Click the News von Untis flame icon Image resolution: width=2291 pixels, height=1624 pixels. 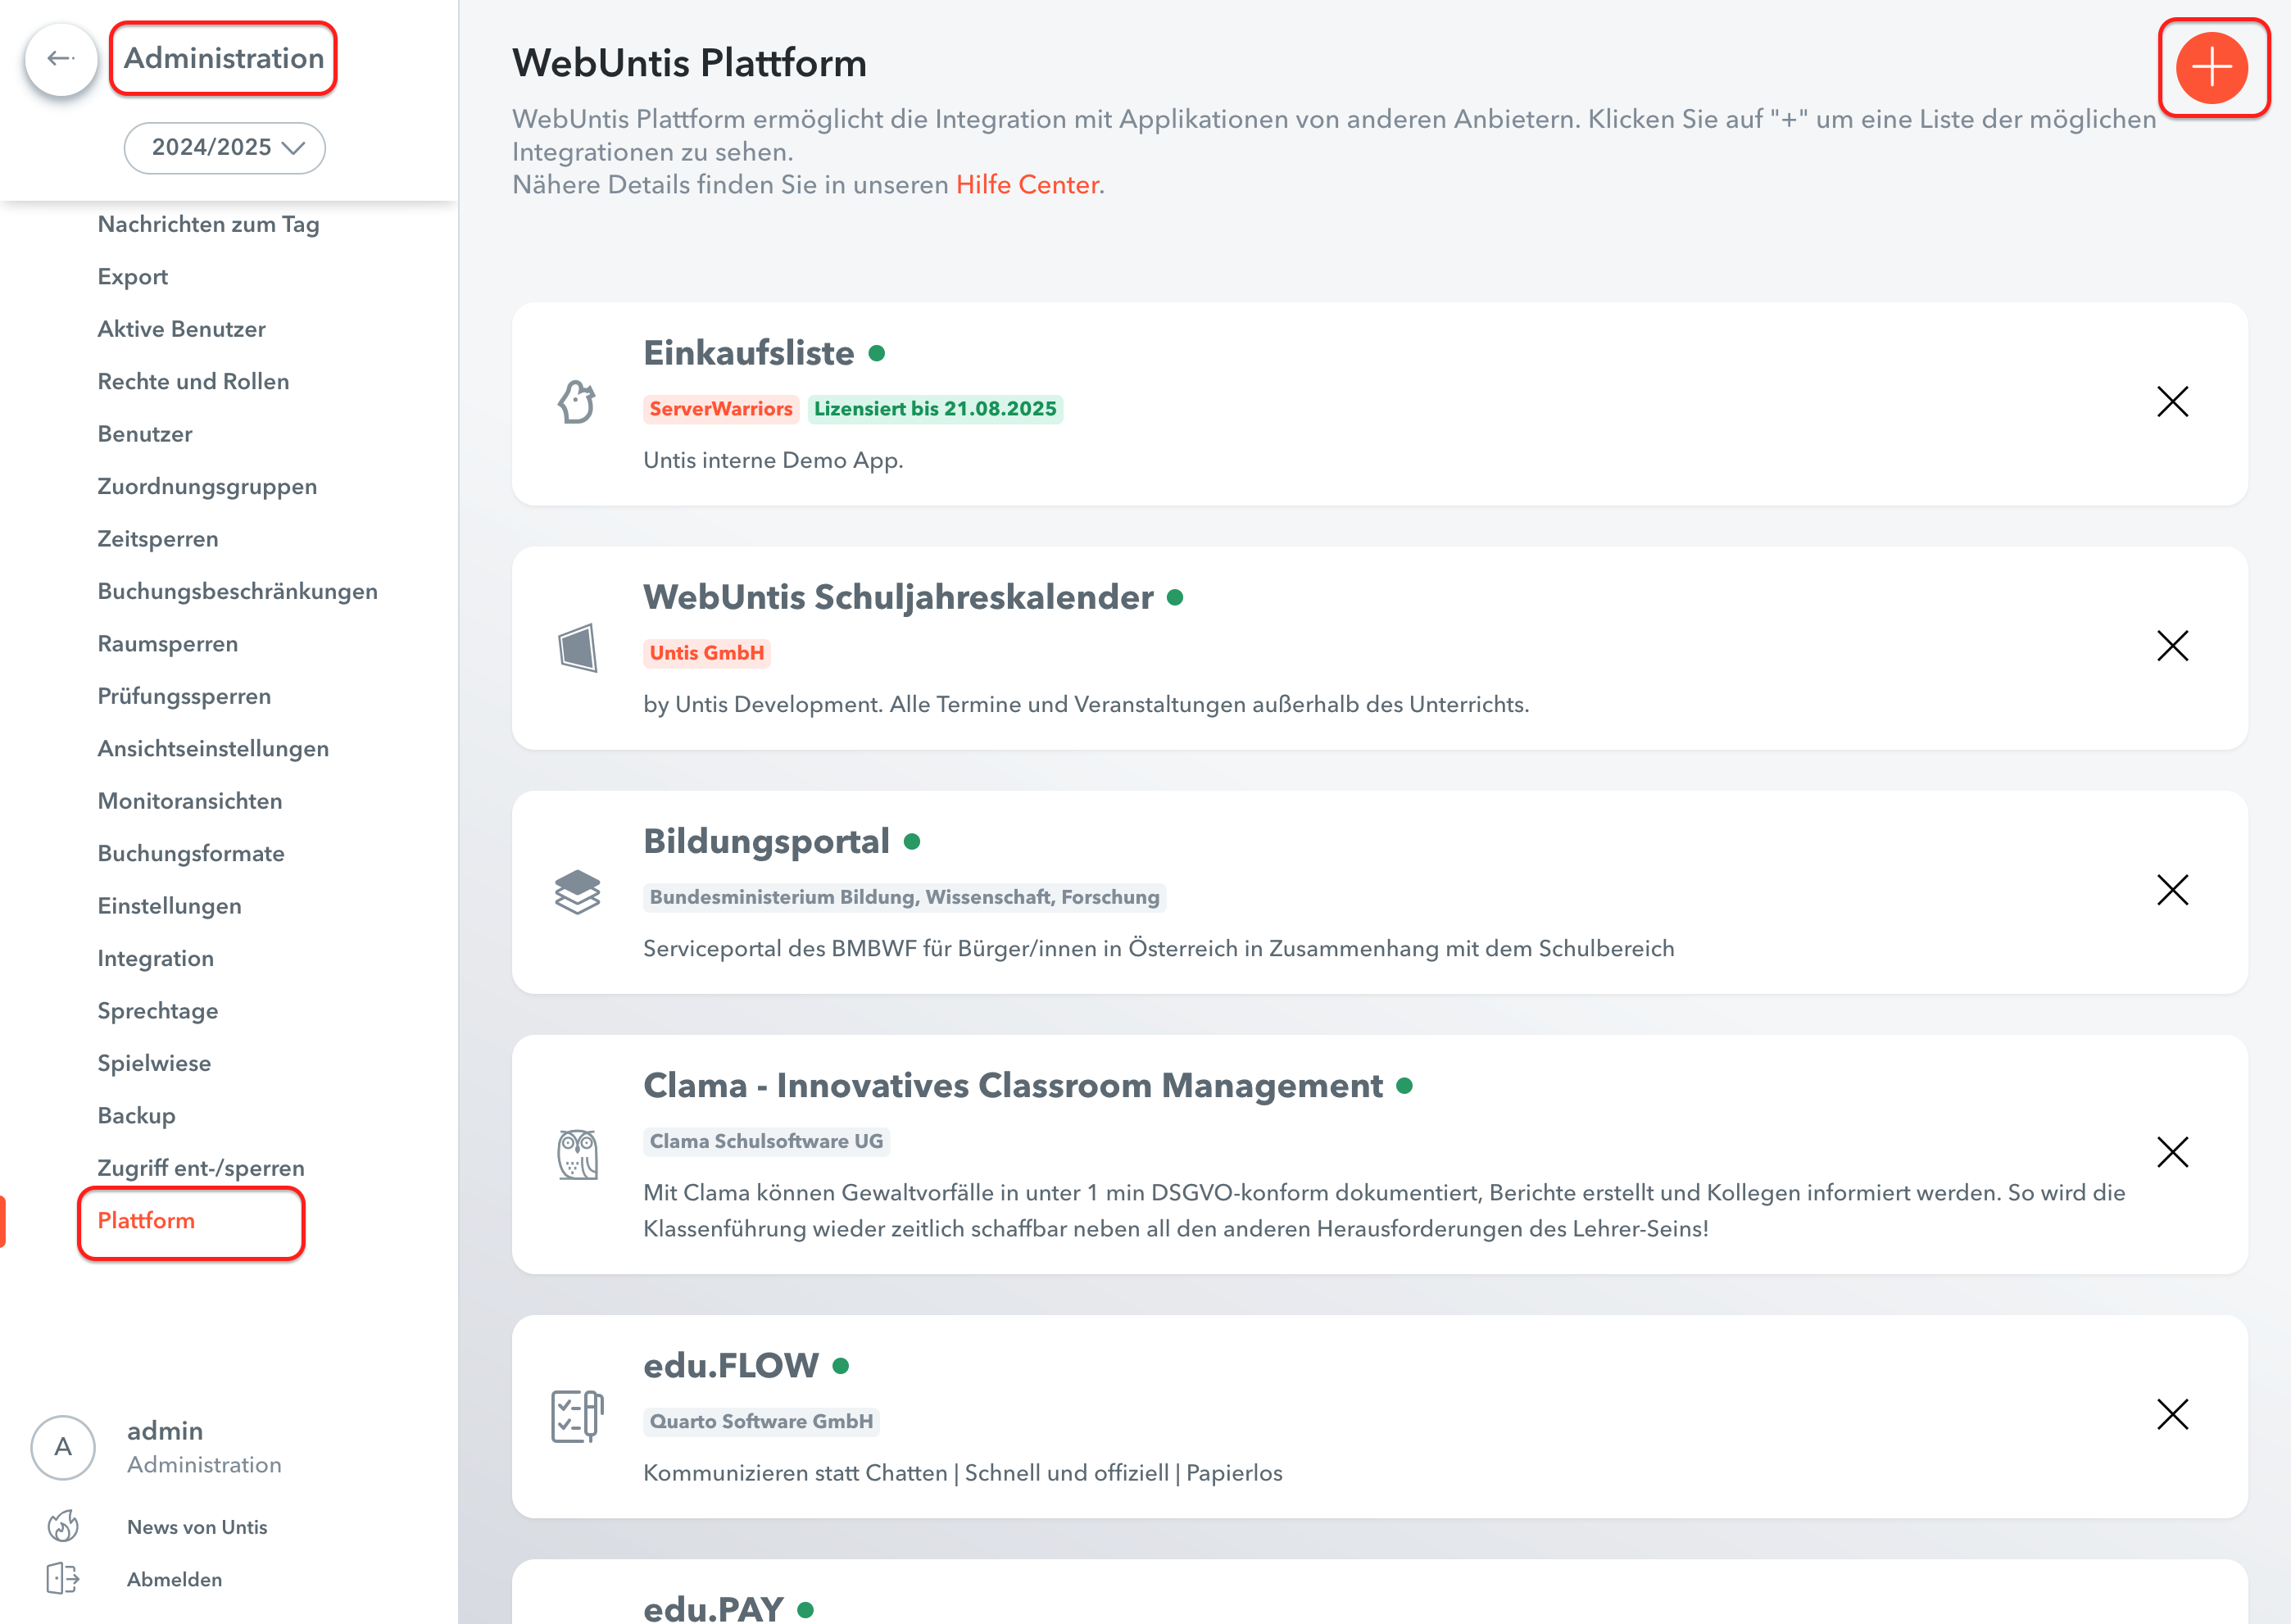point(63,1526)
